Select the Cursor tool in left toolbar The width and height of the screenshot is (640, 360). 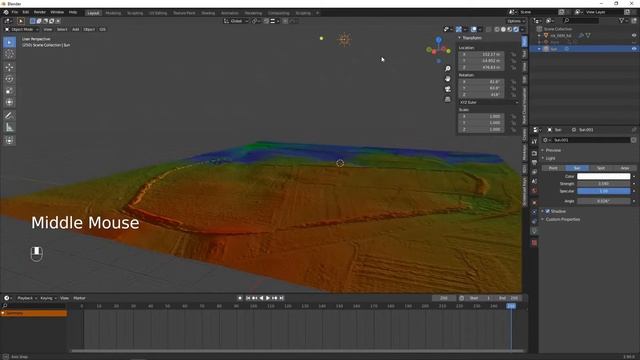(x=9, y=54)
